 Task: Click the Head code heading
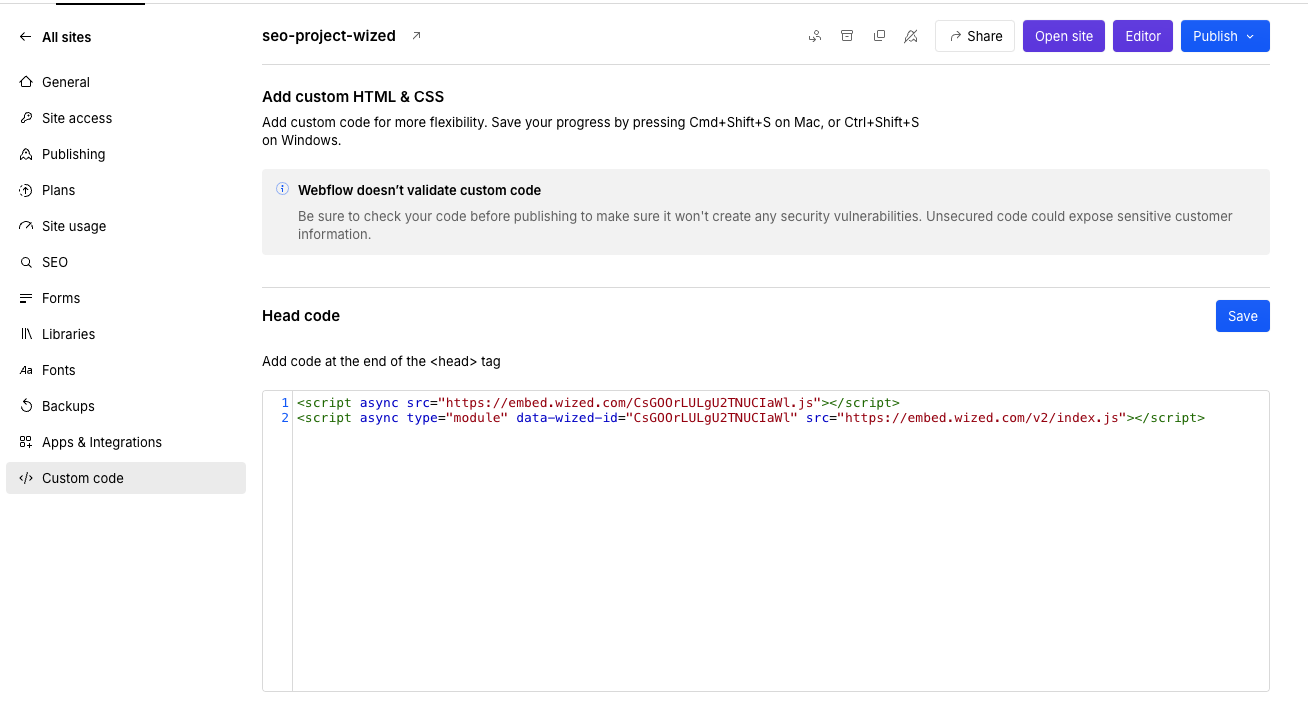point(301,316)
